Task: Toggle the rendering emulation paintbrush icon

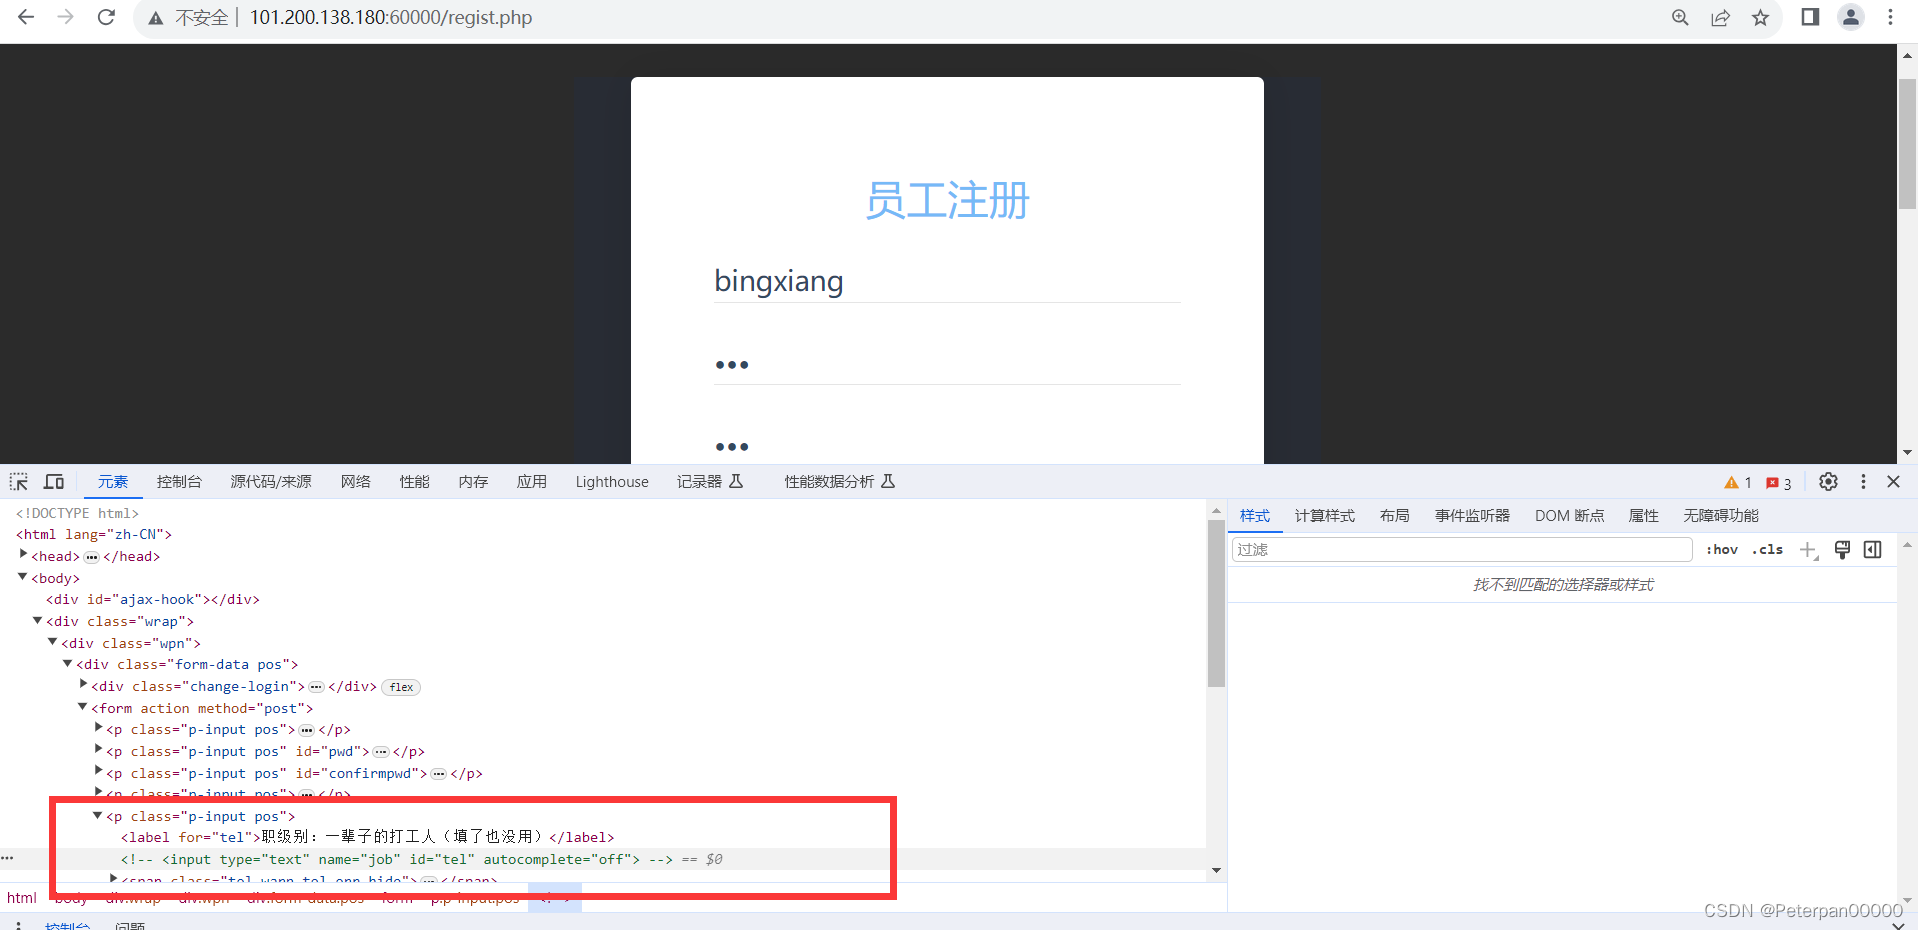Action: click(x=1842, y=549)
